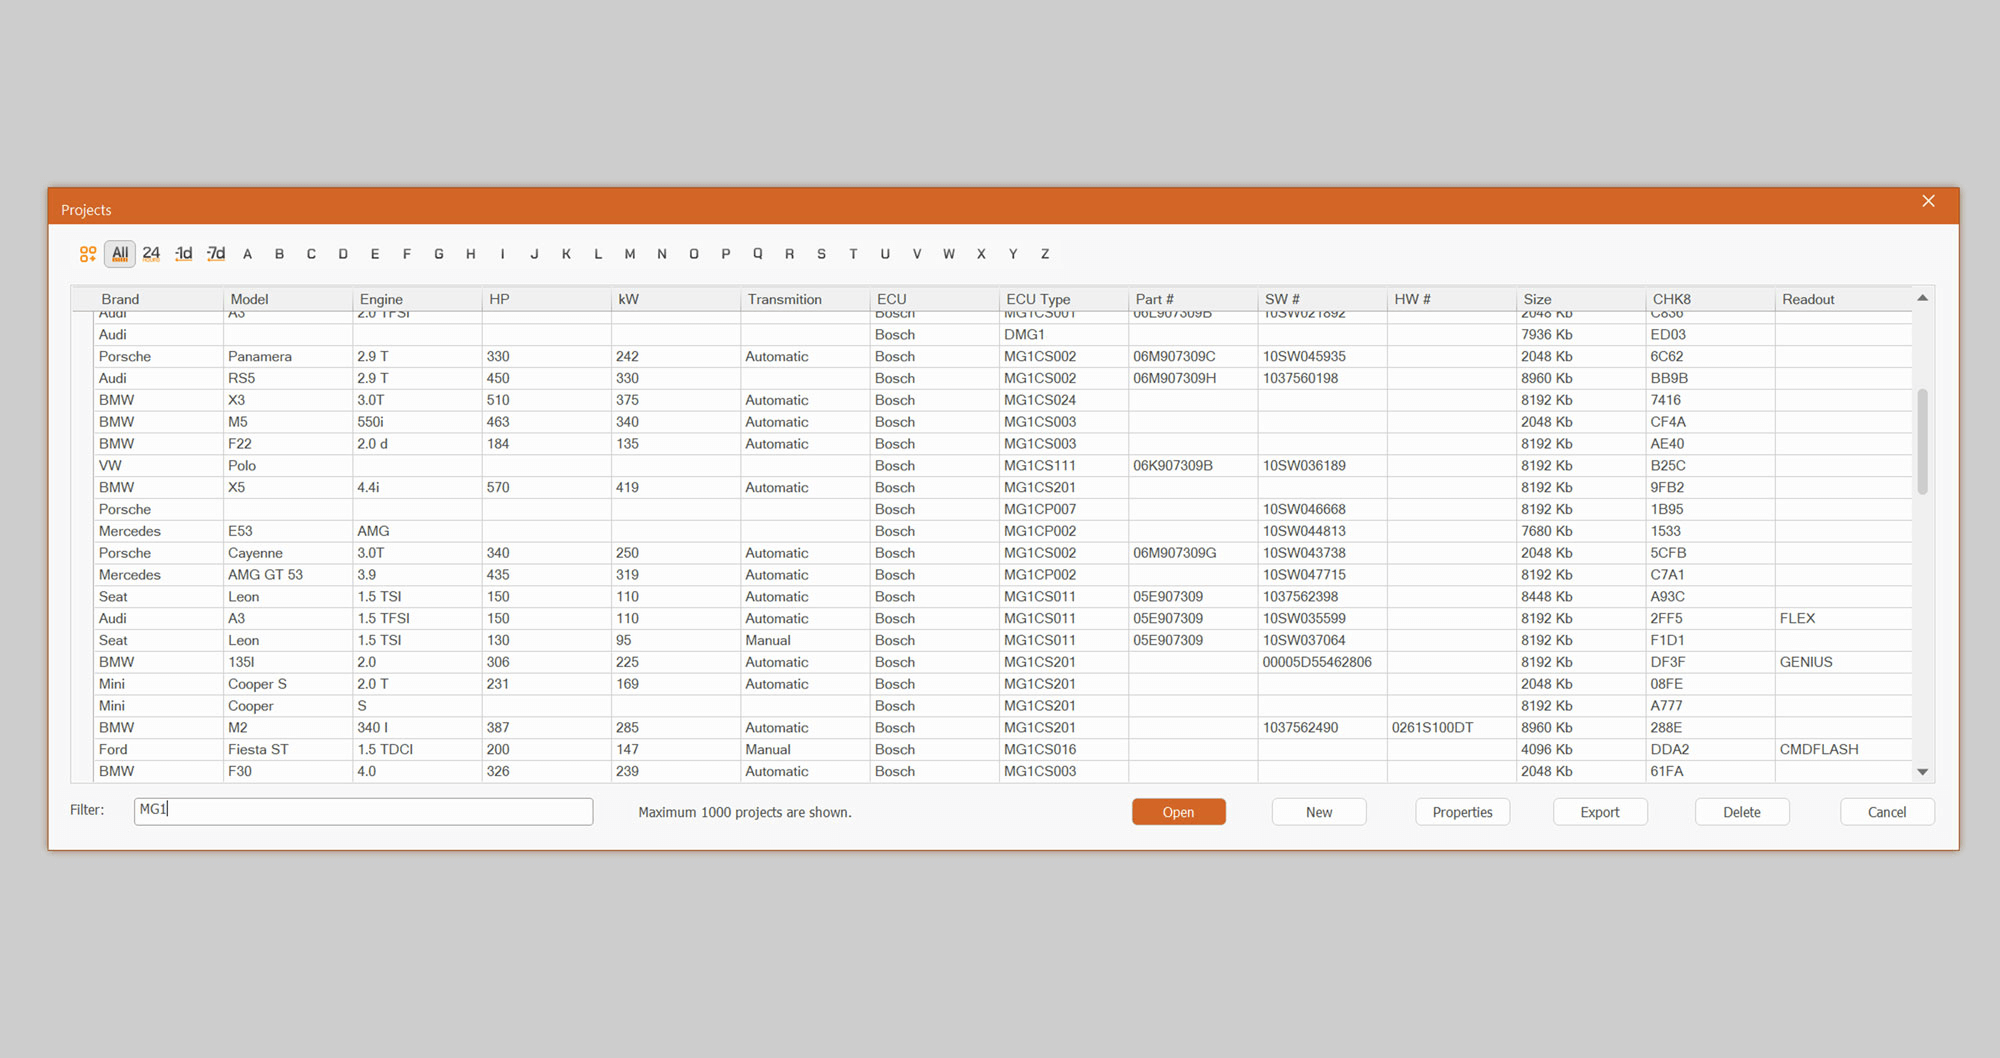2000x1058 pixels.
Task: Sort by the Size column header
Action: (x=1580, y=299)
